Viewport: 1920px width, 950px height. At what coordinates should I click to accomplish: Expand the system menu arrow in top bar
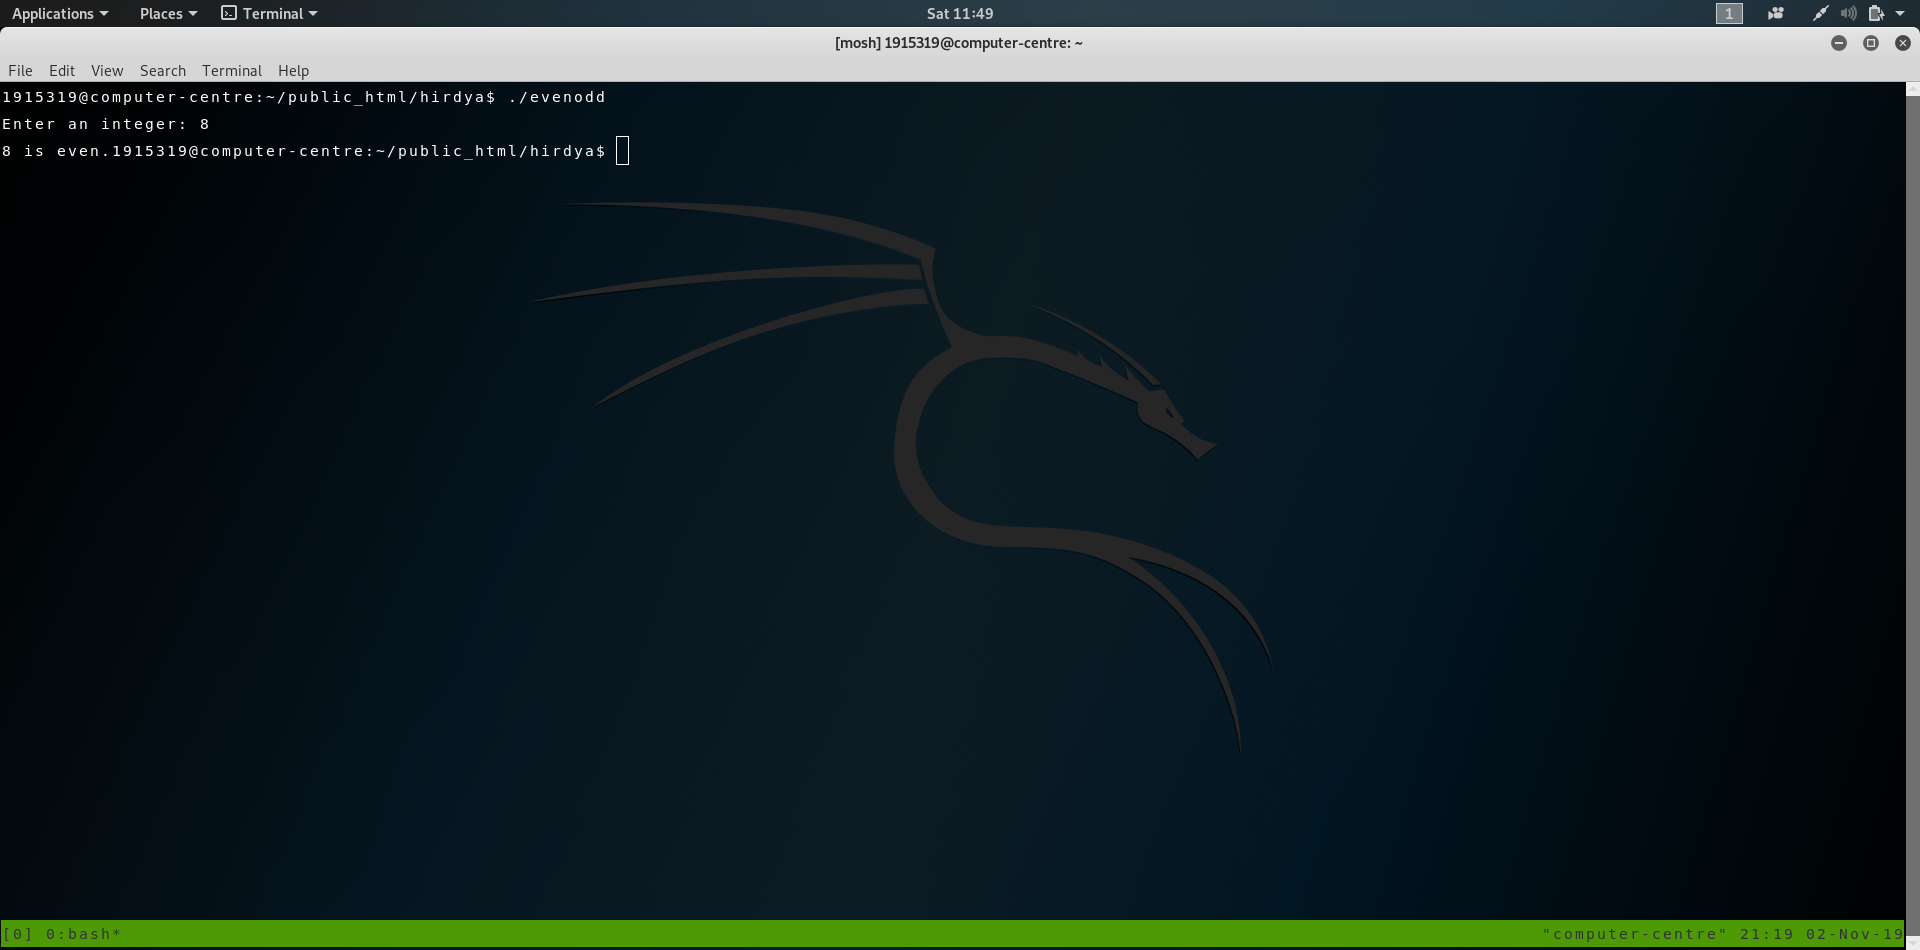click(1900, 13)
